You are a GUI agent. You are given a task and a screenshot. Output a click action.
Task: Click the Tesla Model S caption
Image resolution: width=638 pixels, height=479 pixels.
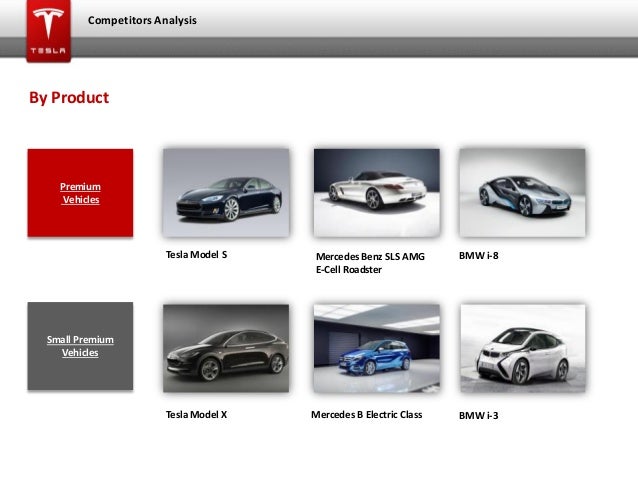pyautogui.click(x=196, y=256)
